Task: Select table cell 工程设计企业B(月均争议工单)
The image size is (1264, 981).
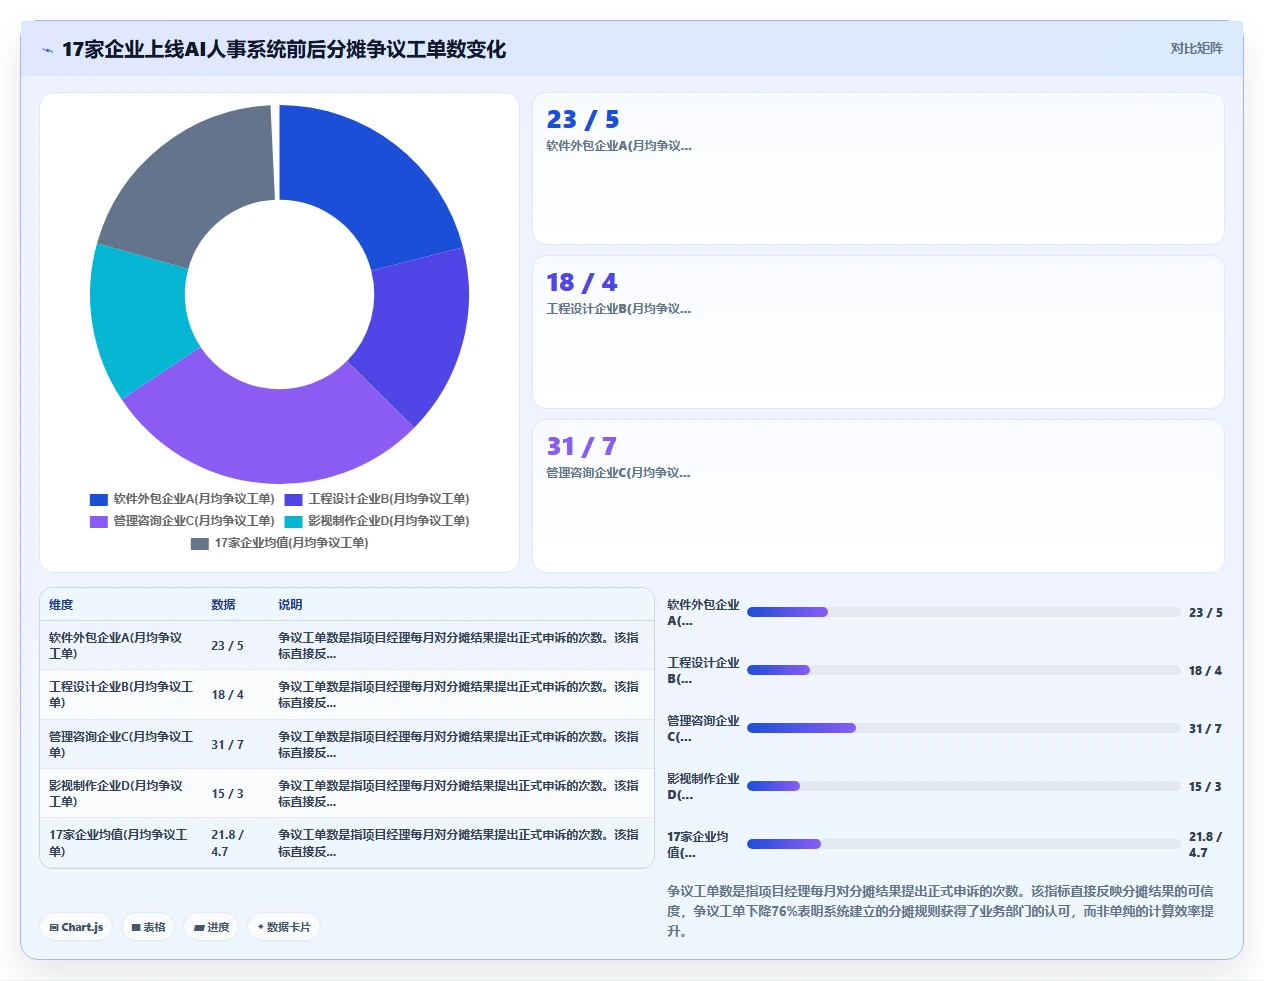Action: point(120,694)
